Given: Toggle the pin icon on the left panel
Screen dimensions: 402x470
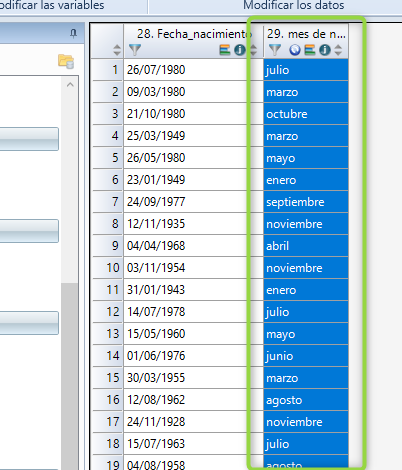Looking at the screenshot, I should [73, 33].
